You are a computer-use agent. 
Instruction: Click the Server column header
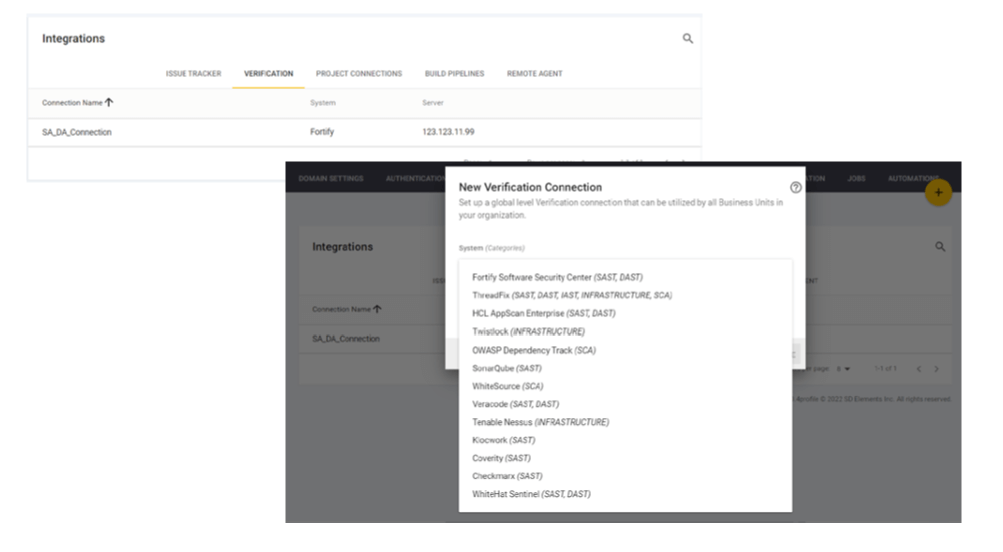pyautogui.click(x=432, y=102)
